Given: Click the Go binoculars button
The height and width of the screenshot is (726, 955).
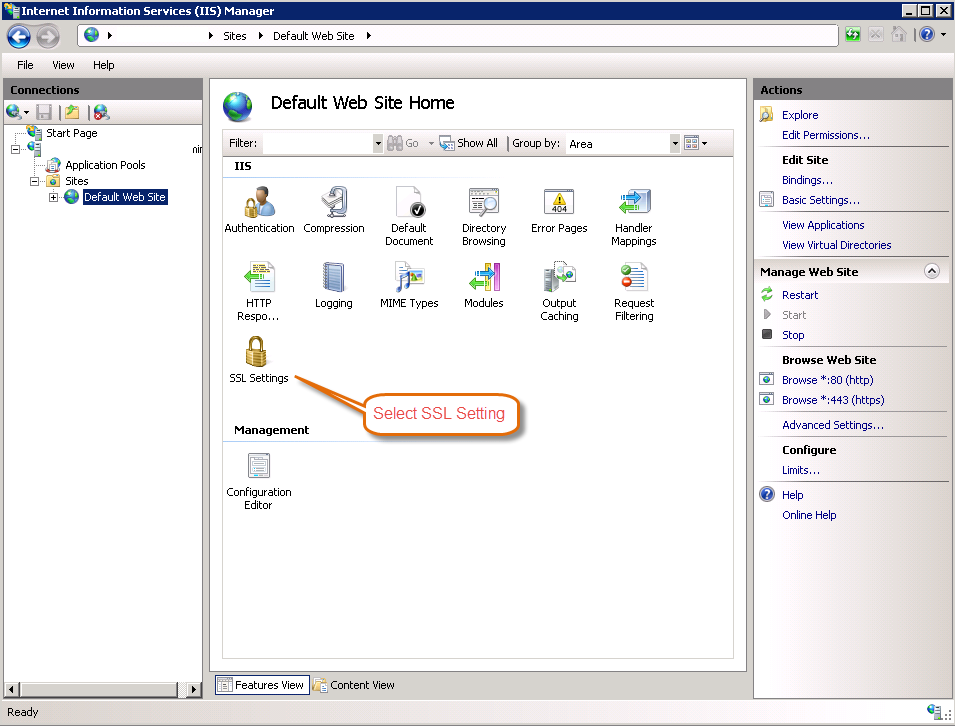Looking at the screenshot, I should click(403, 143).
